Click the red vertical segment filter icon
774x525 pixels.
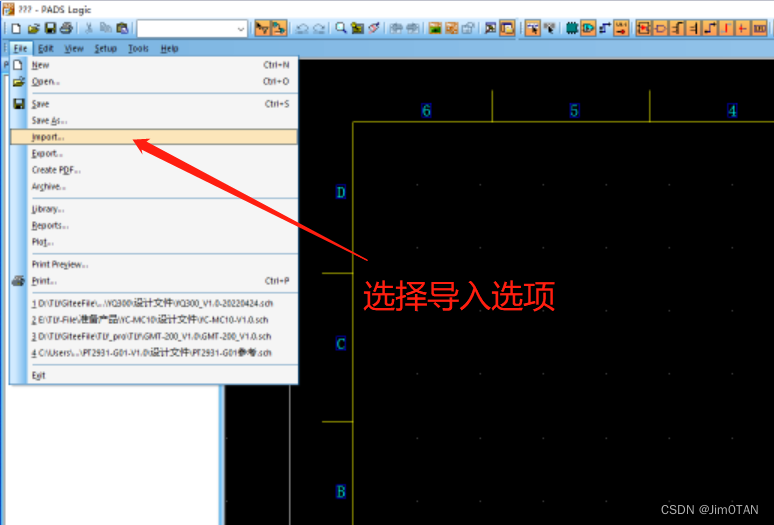coord(727,29)
